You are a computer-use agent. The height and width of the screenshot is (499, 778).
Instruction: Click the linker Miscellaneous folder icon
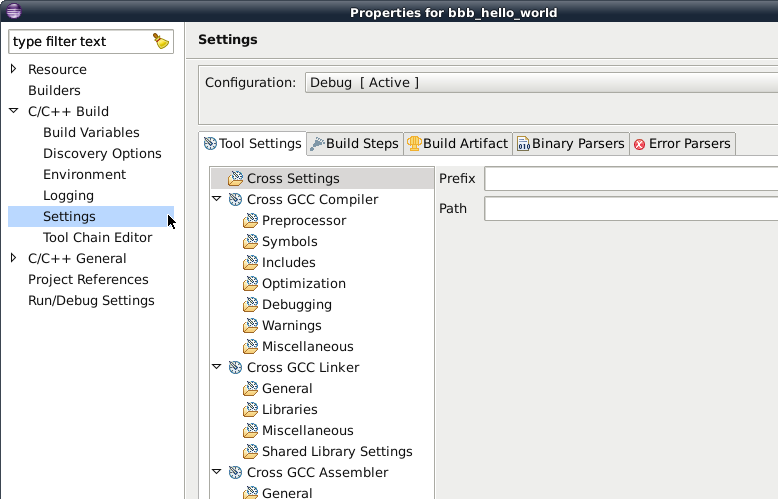click(250, 431)
